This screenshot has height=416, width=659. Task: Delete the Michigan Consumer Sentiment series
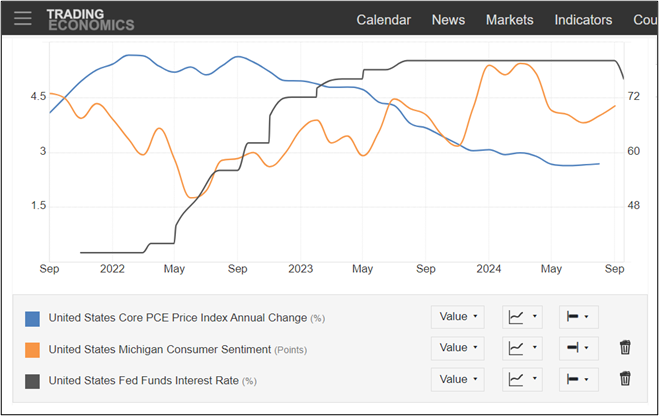[625, 348]
